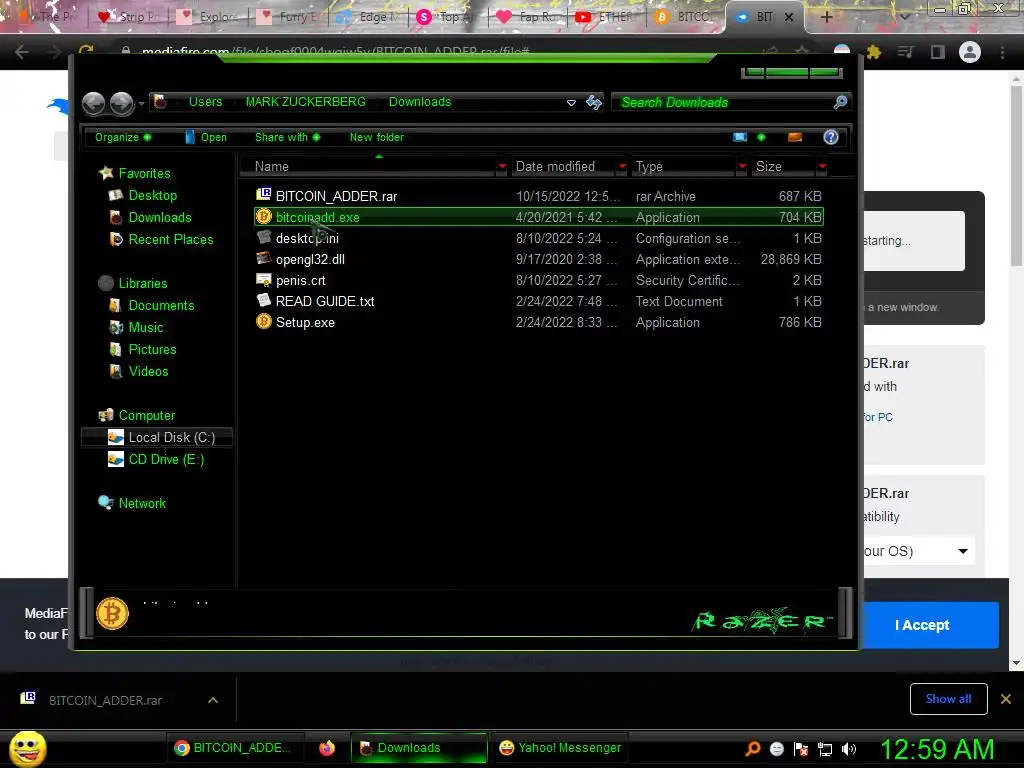Click BITCOIN_ADDER.rar in downloads bar
This screenshot has height=768, width=1024.
pyautogui.click(x=104, y=700)
